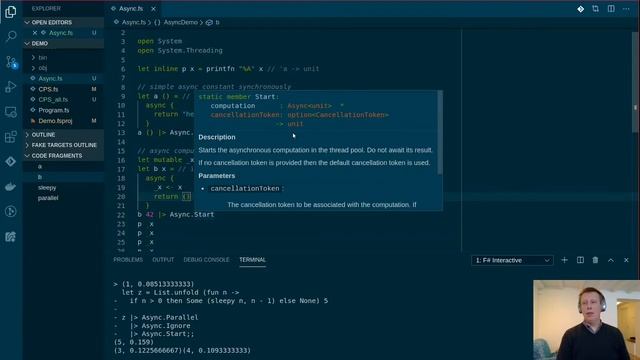The width and height of the screenshot is (640, 360).
Task: Select code fragment 'a'
Action: (x=64, y=167)
